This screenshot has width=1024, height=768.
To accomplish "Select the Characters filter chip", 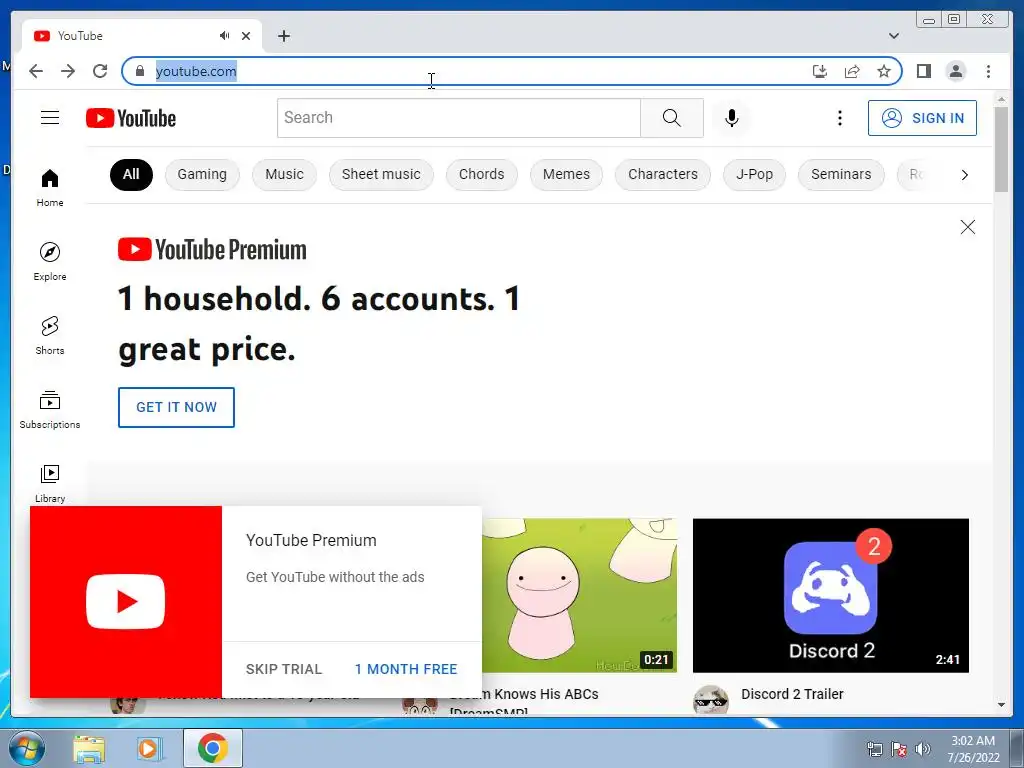I will [x=663, y=174].
